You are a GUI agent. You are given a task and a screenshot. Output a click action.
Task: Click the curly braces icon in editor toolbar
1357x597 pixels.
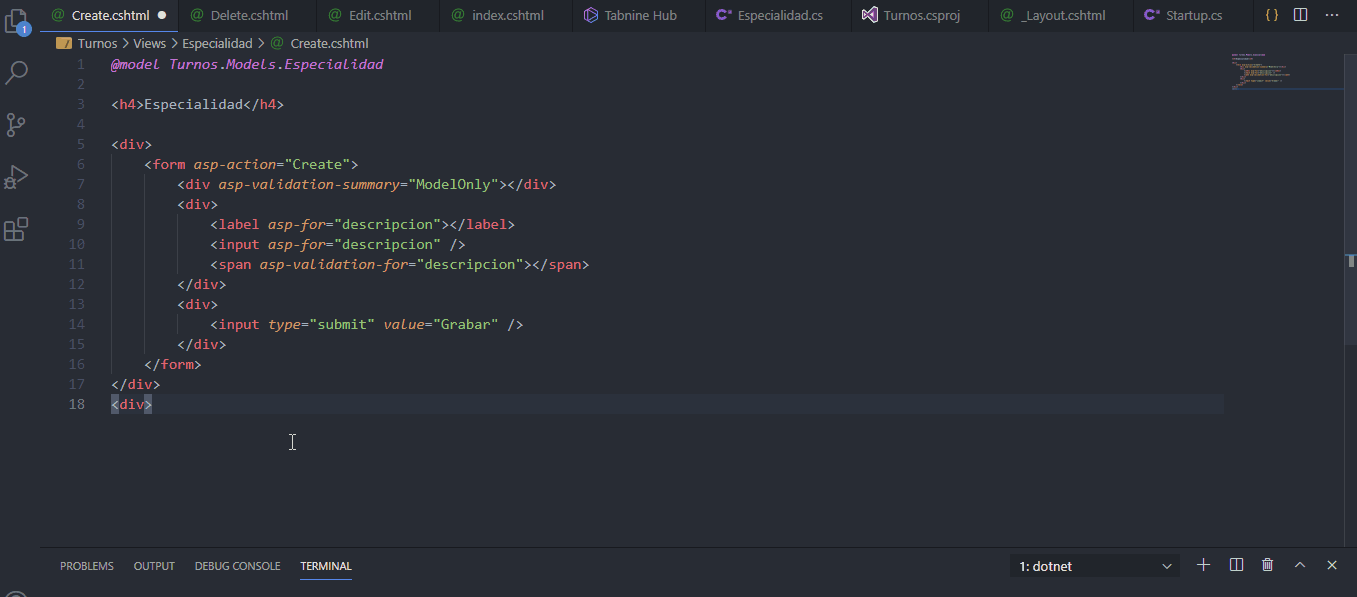pos(1271,15)
